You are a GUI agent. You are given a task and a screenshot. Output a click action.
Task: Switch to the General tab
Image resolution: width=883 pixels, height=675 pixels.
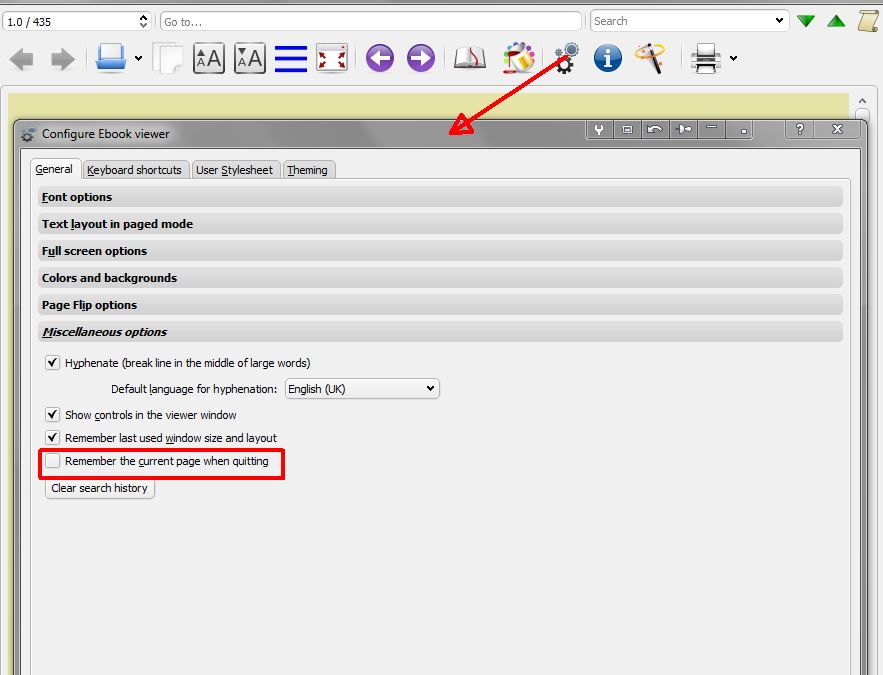(x=54, y=169)
